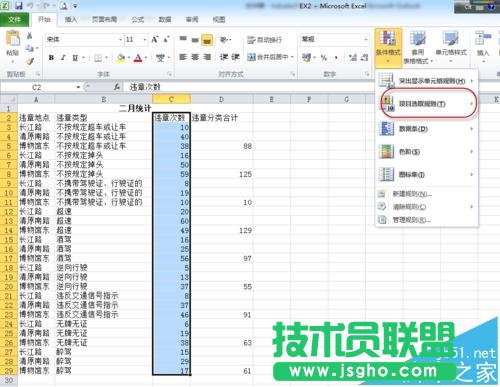Click the Increase Decimal icon
Screen dimensions: 500x387
point(353,58)
